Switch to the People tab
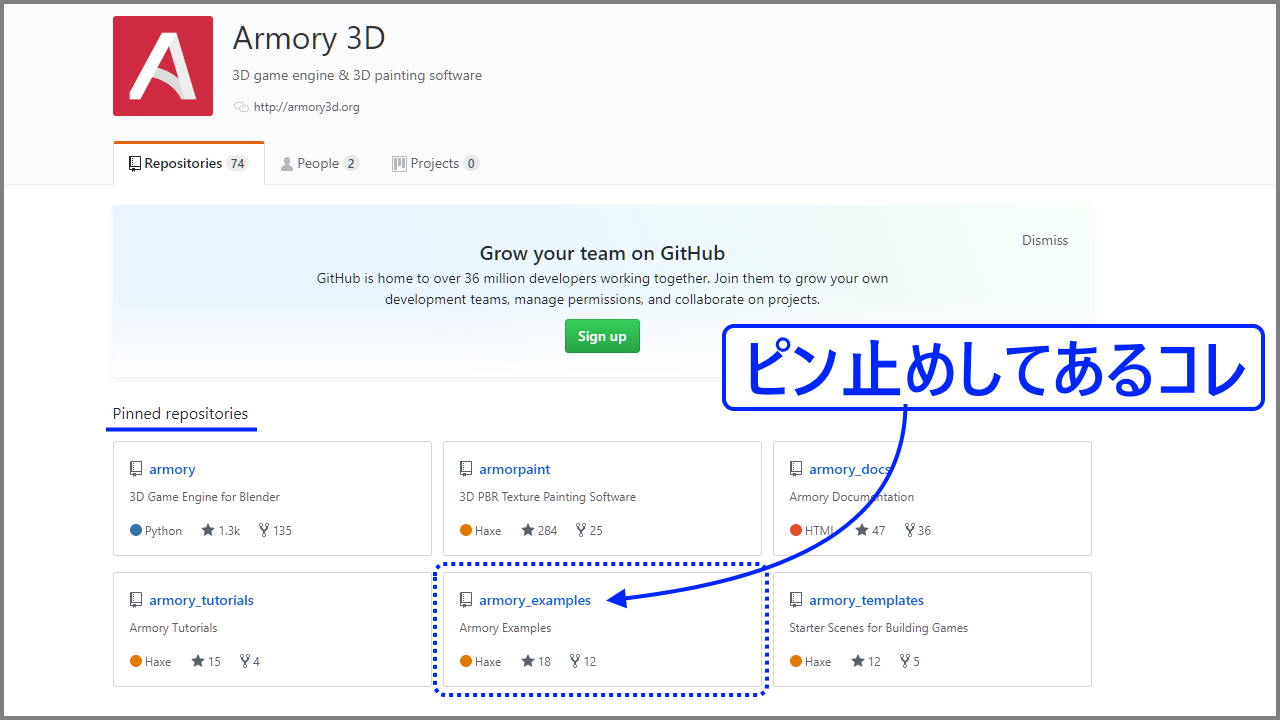Screen dimensions: 1280x720 [318, 162]
